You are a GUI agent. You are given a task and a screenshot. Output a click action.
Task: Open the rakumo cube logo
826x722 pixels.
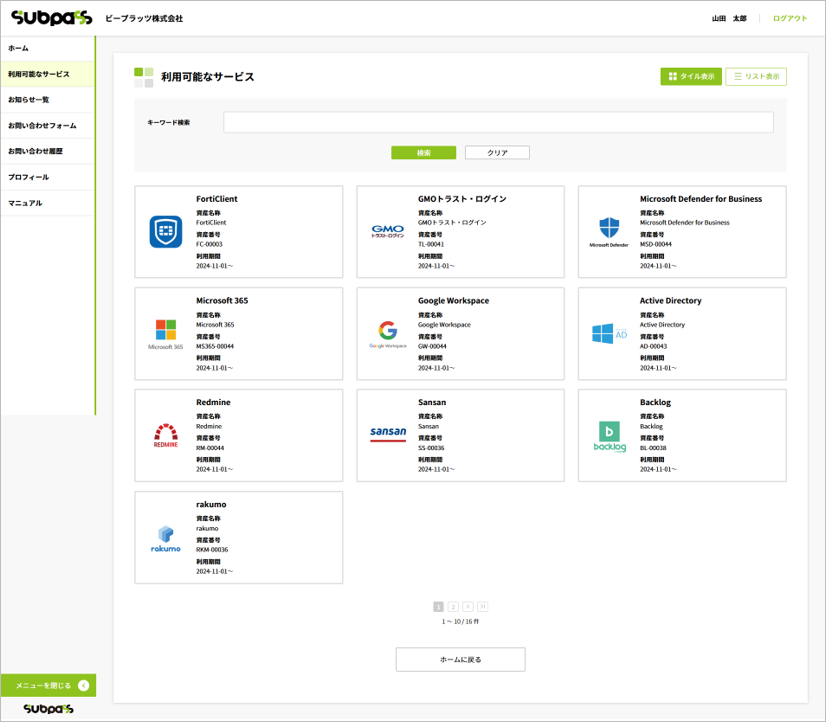pyautogui.click(x=166, y=538)
